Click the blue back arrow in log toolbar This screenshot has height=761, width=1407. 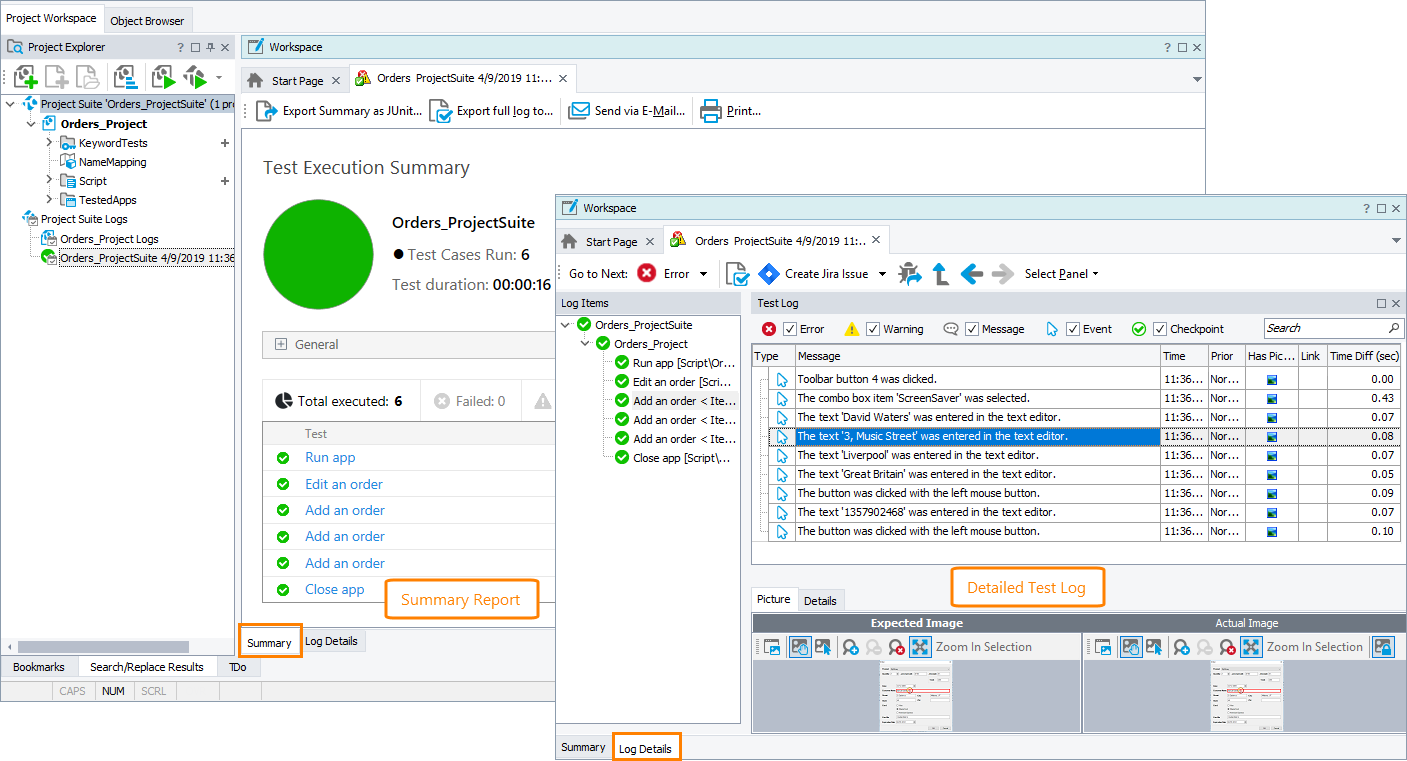click(x=972, y=274)
